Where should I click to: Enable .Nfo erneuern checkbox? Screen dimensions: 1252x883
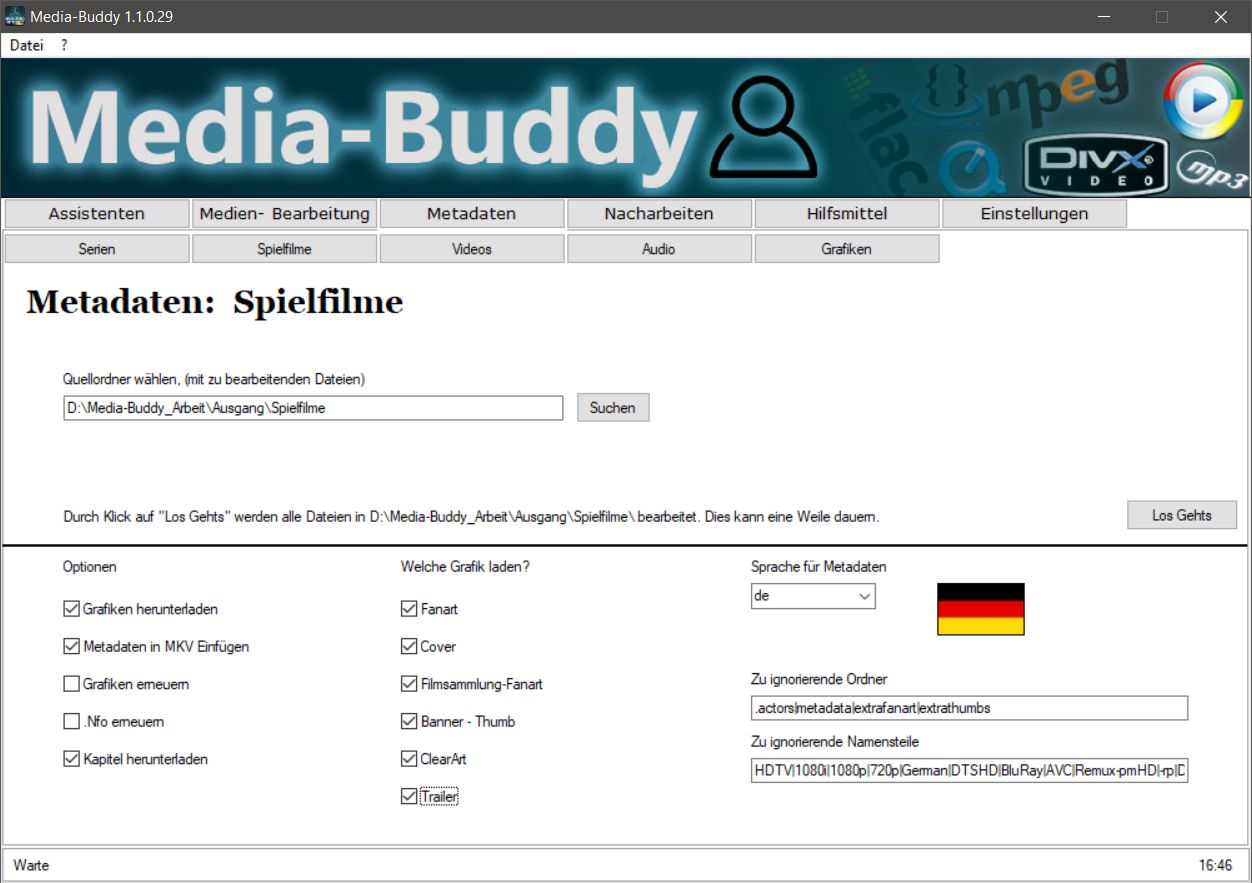point(71,721)
